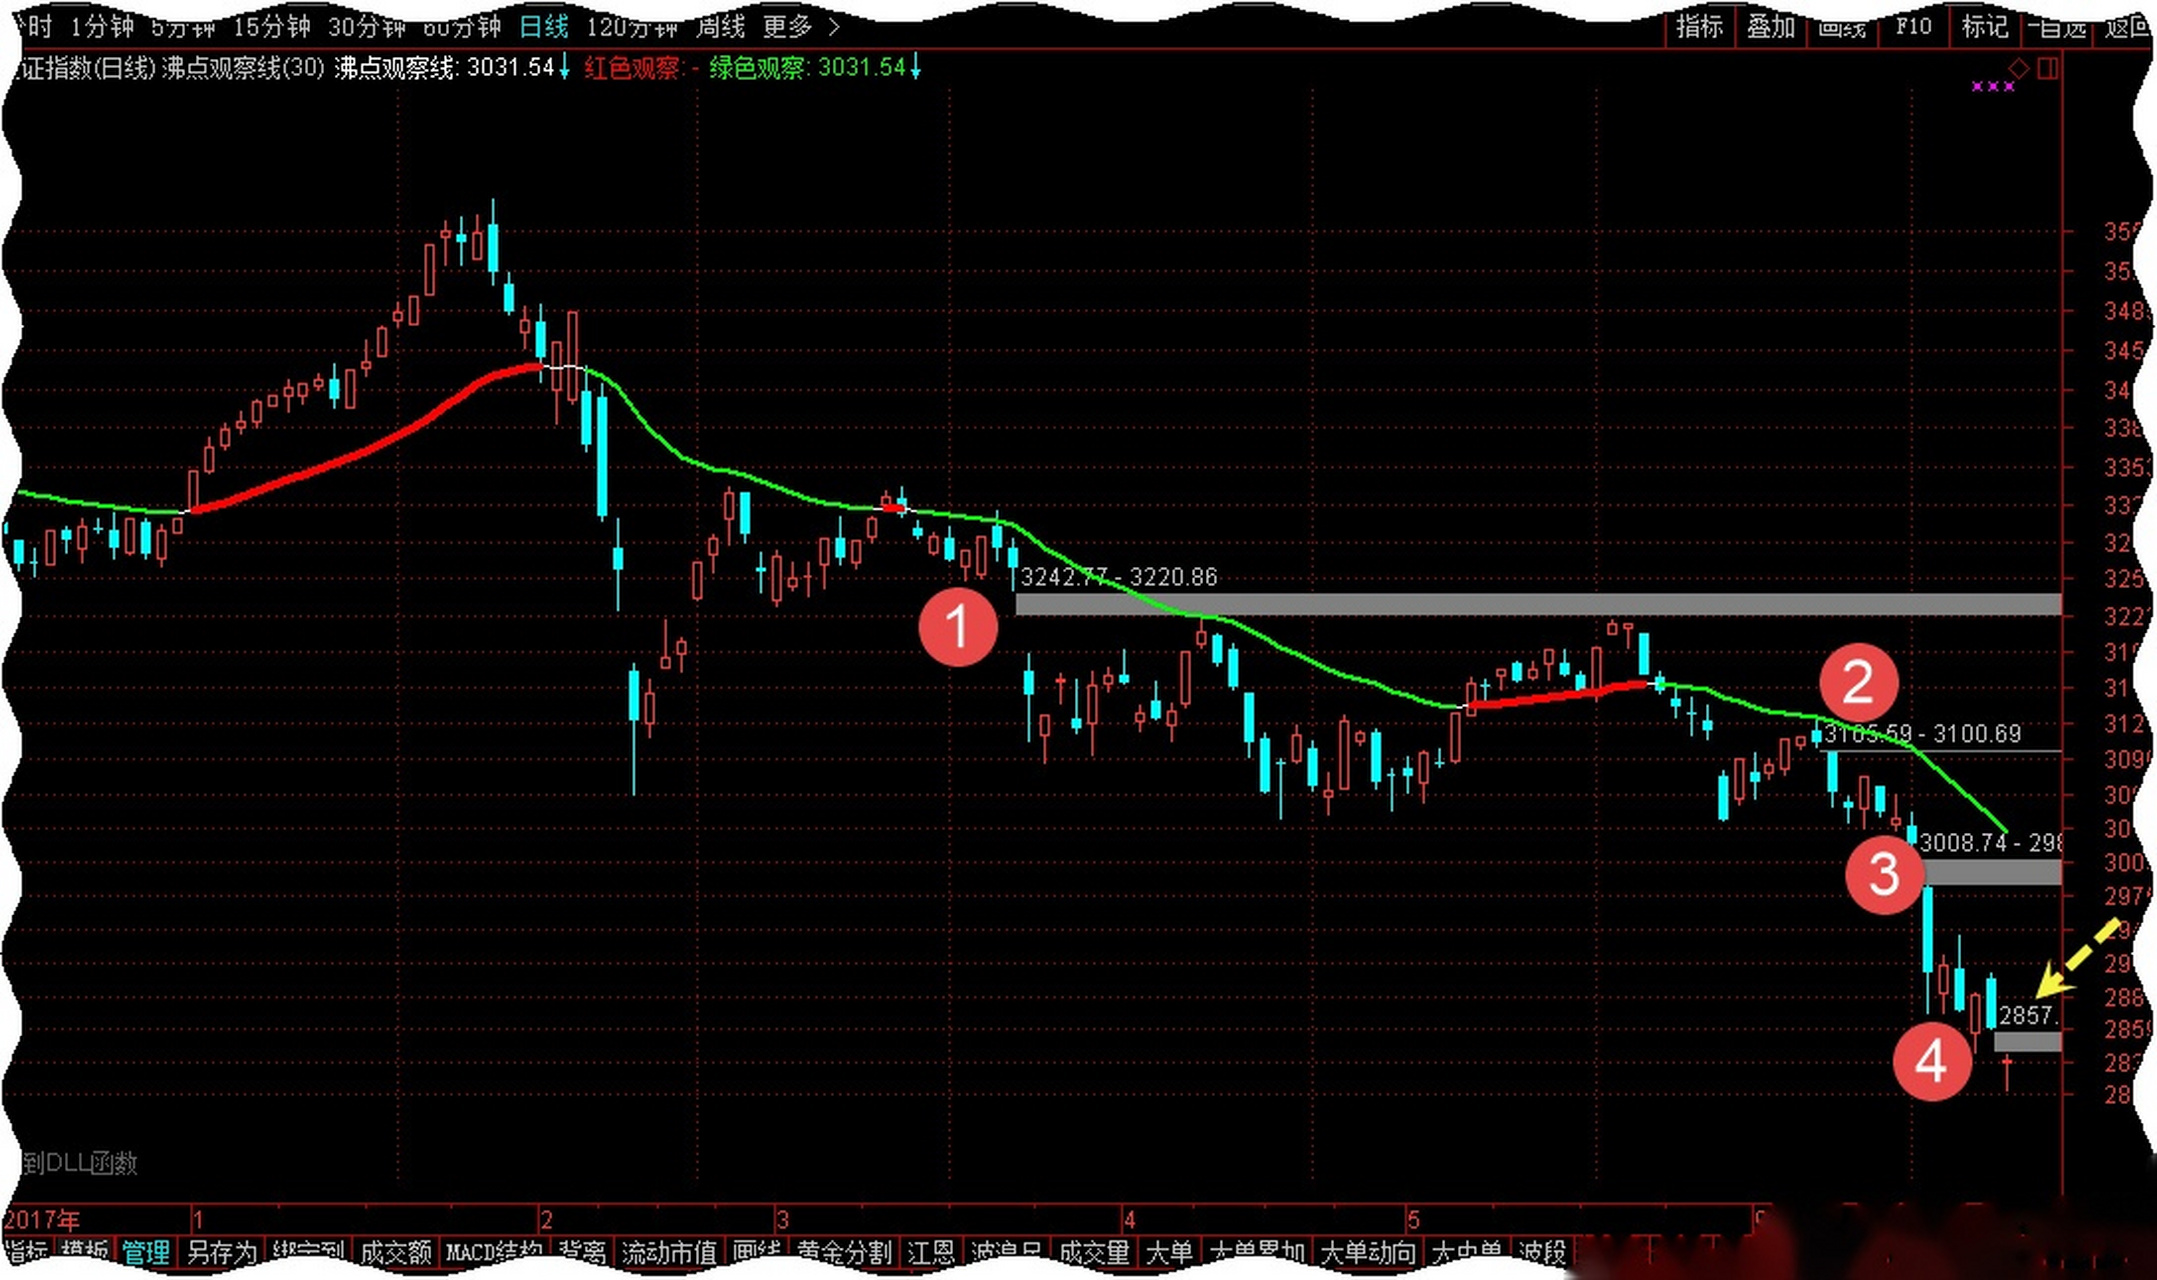Click the red circle marker numbered 1
The width and height of the screenshot is (2157, 1280).
point(958,627)
